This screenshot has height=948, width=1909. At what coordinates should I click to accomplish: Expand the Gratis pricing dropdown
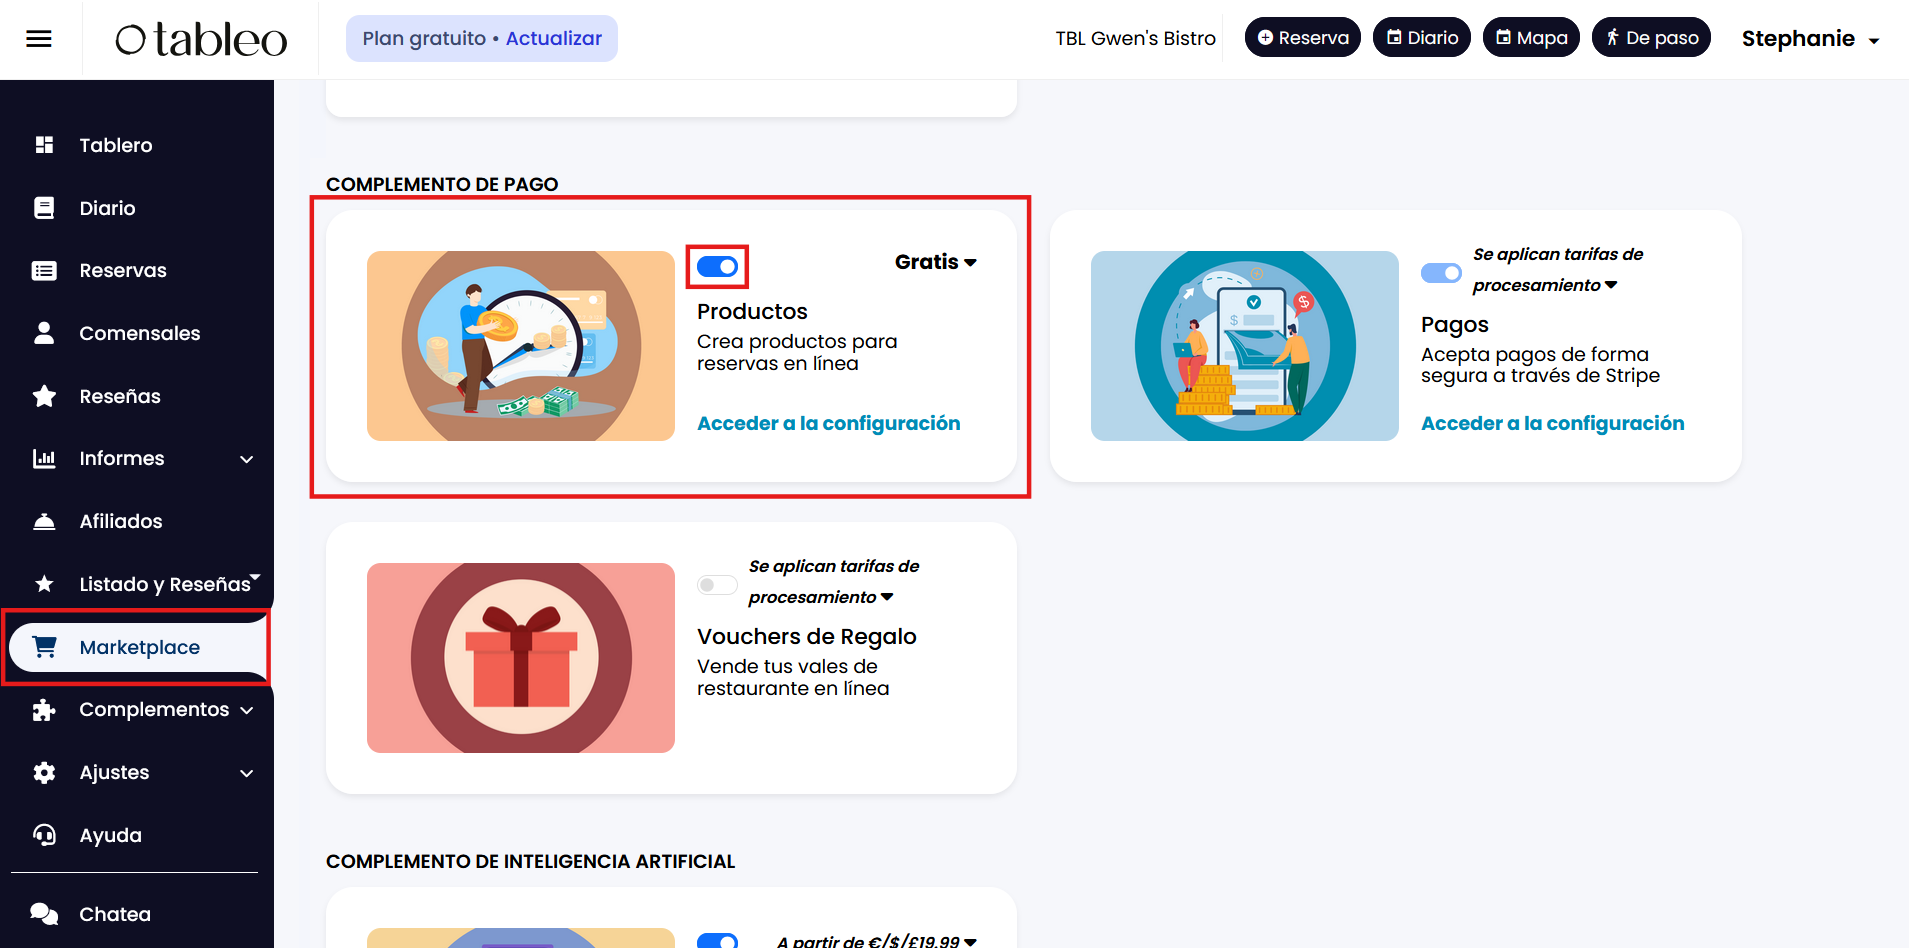click(936, 262)
